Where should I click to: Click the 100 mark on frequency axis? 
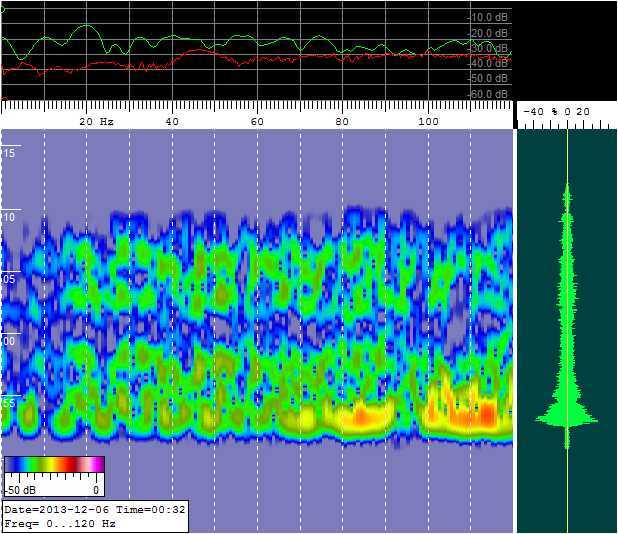[428, 121]
